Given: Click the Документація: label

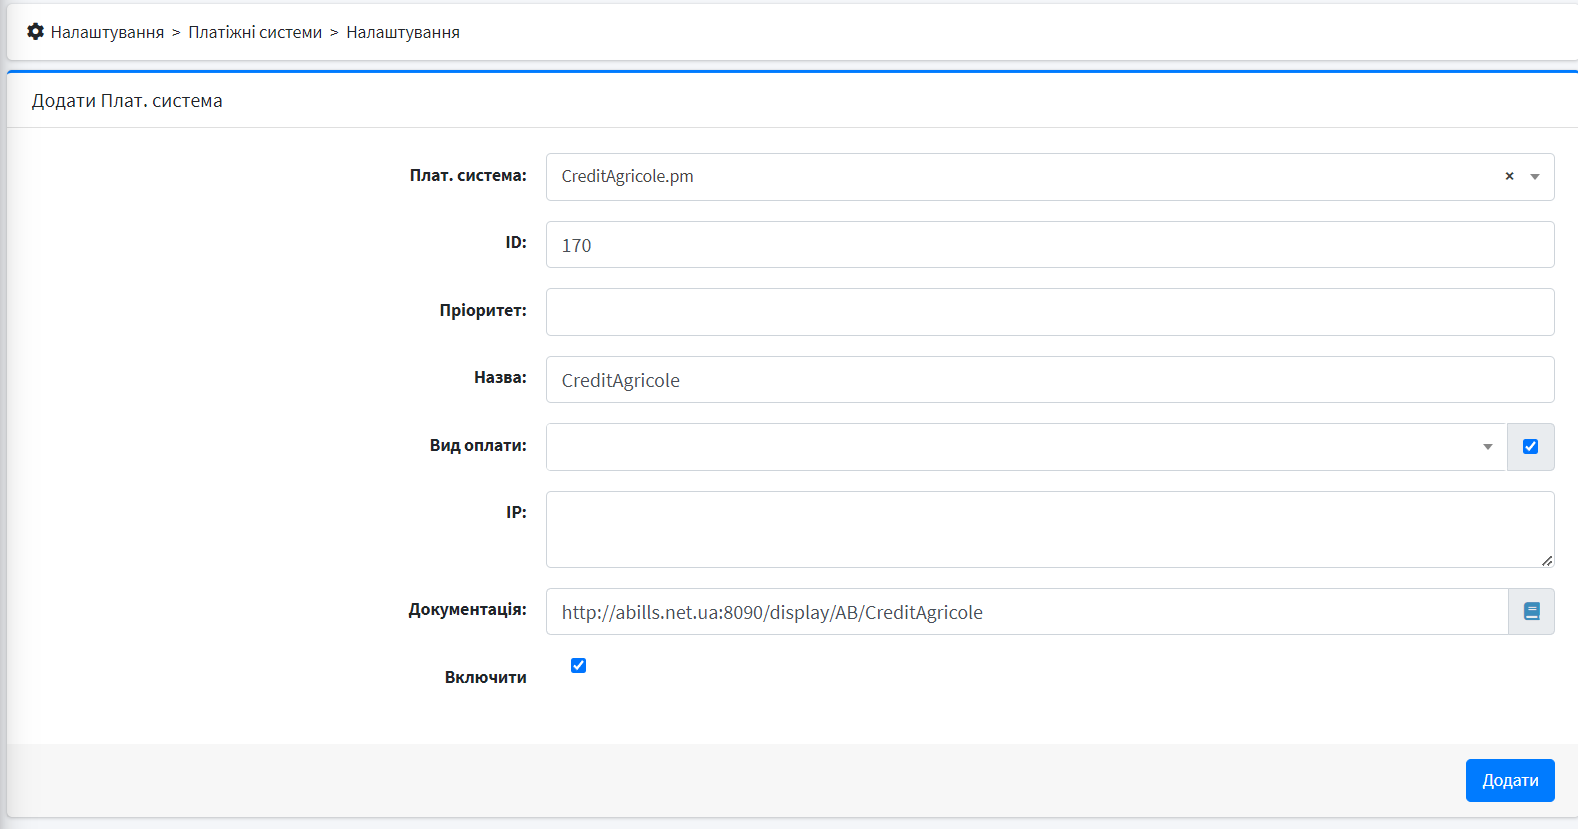Looking at the screenshot, I should point(467,609).
